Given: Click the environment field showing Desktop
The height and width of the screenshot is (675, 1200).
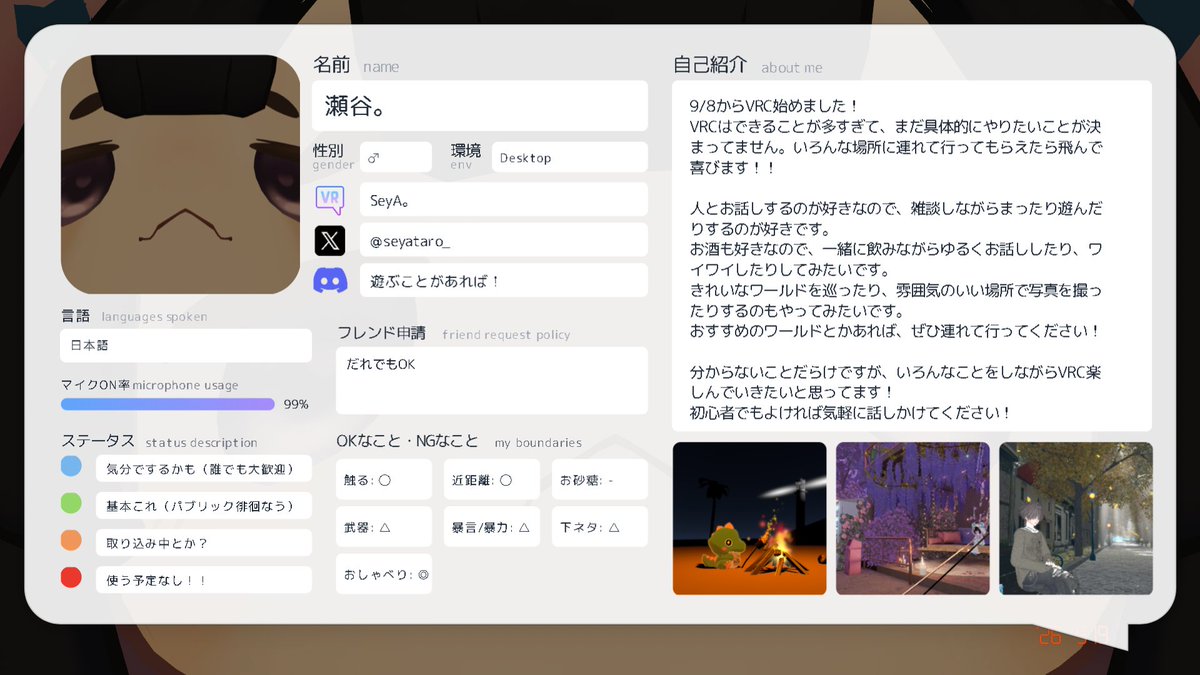Looking at the screenshot, I should click(570, 157).
